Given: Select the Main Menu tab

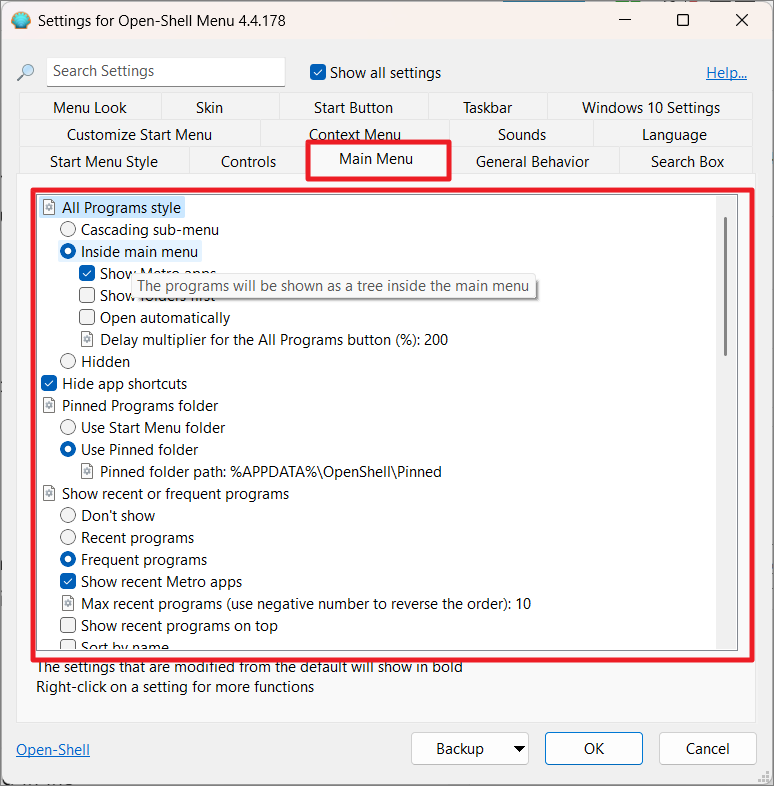Looking at the screenshot, I should tap(376, 159).
